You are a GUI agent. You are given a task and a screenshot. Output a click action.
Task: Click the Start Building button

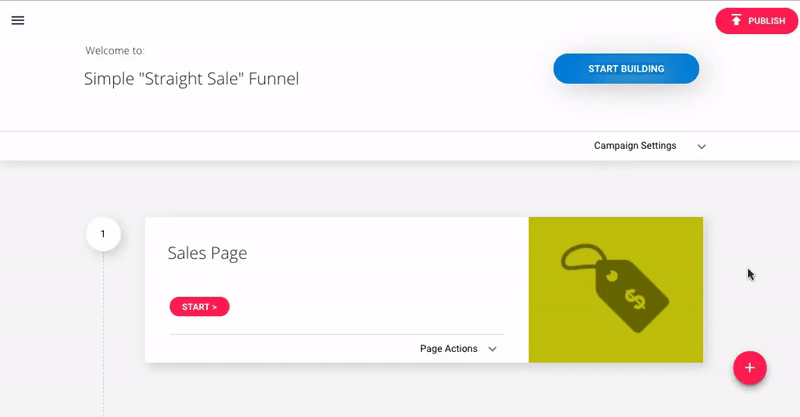(x=626, y=68)
